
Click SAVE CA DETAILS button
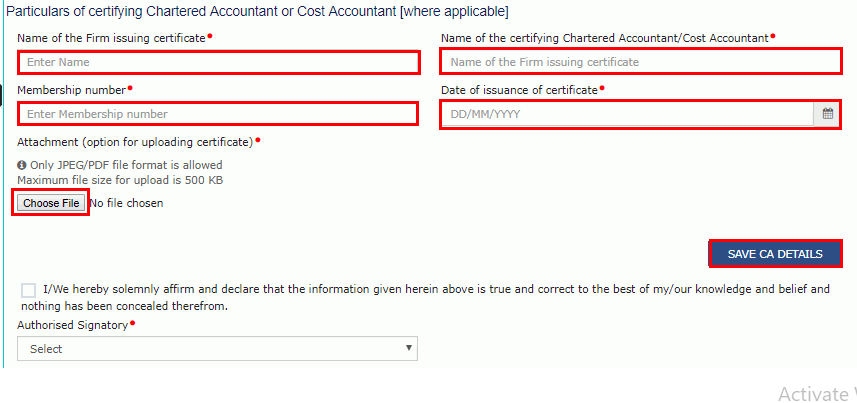point(775,254)
